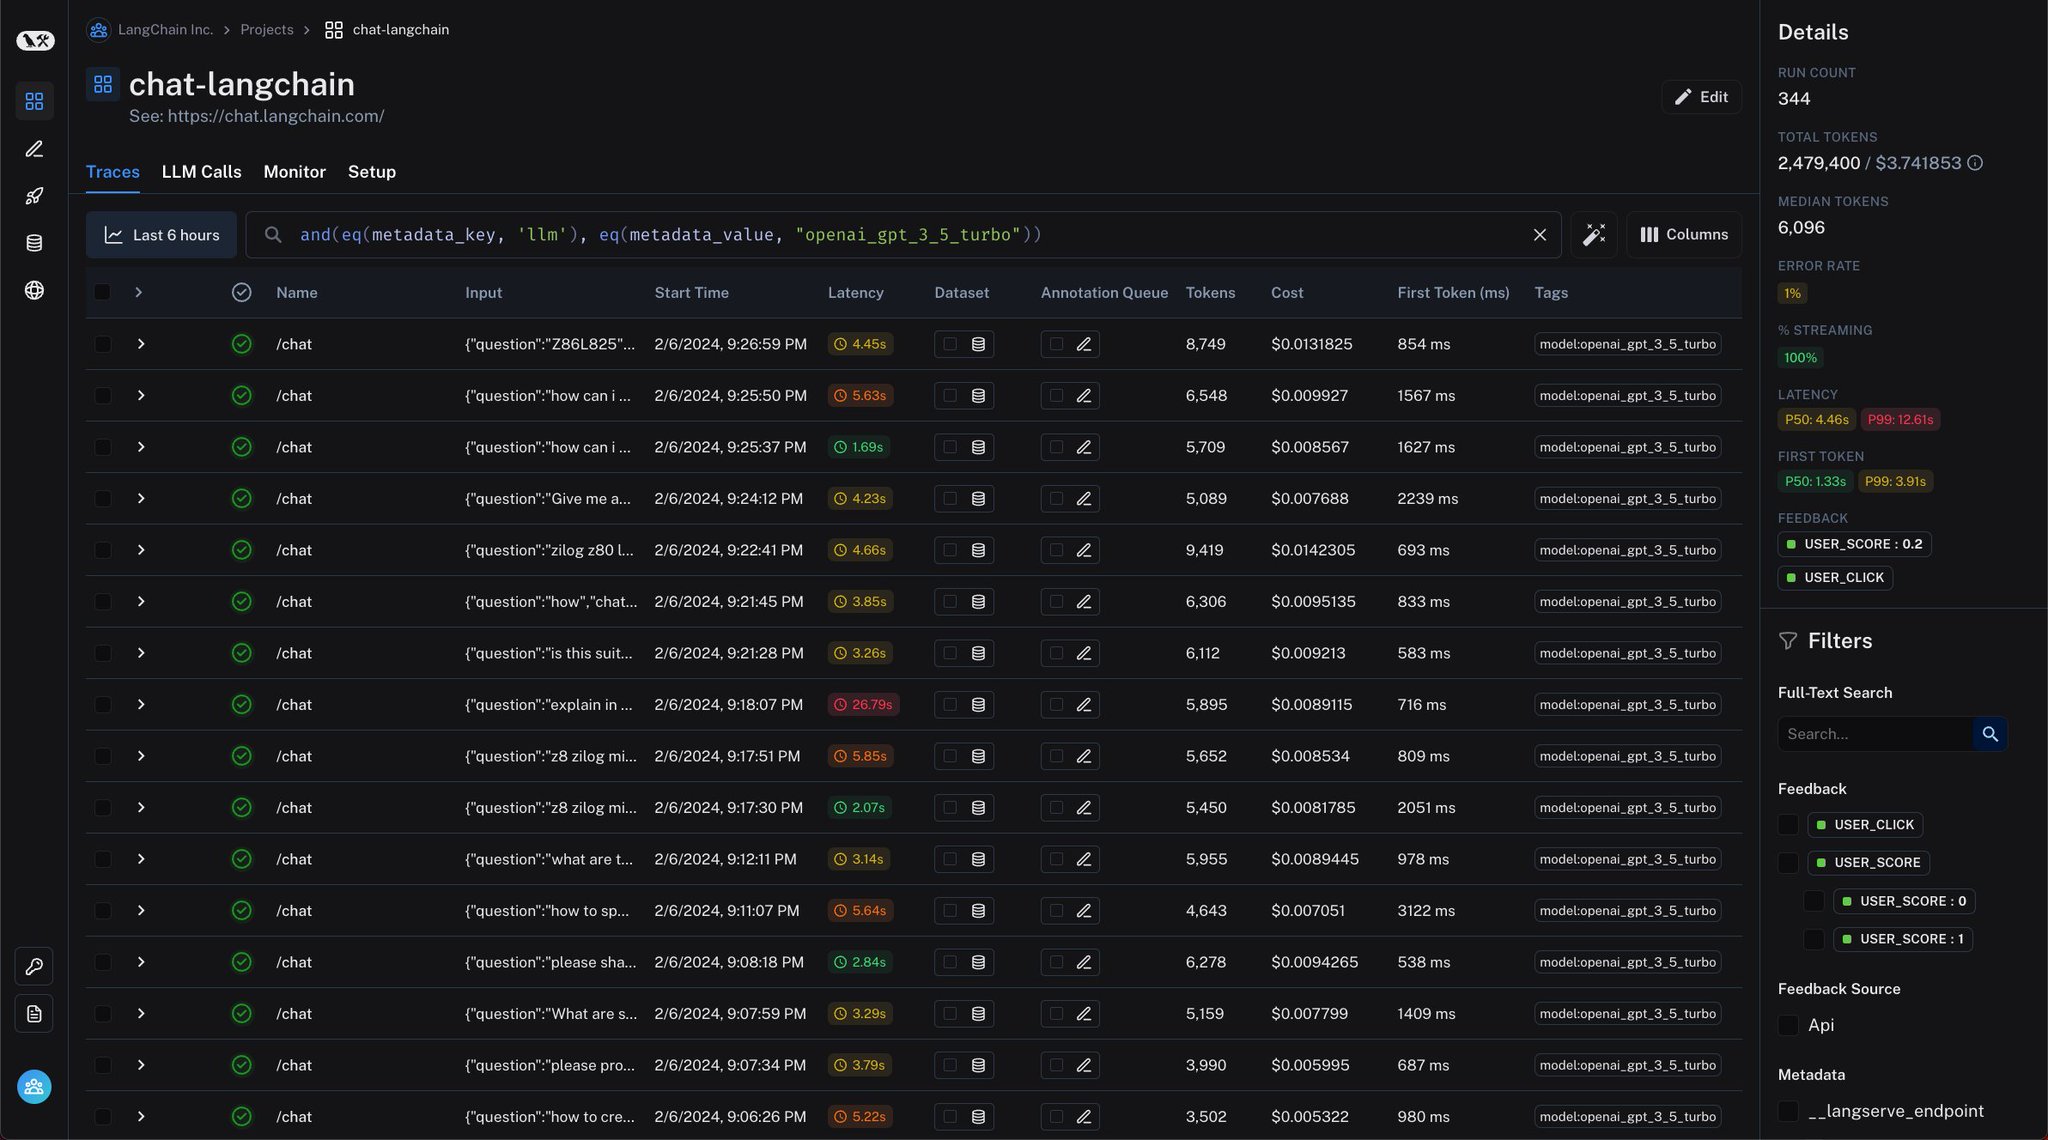Click the magic wand AI query icon
The width and height of the screenshot is (2048, 1140).
point(1594,235)
